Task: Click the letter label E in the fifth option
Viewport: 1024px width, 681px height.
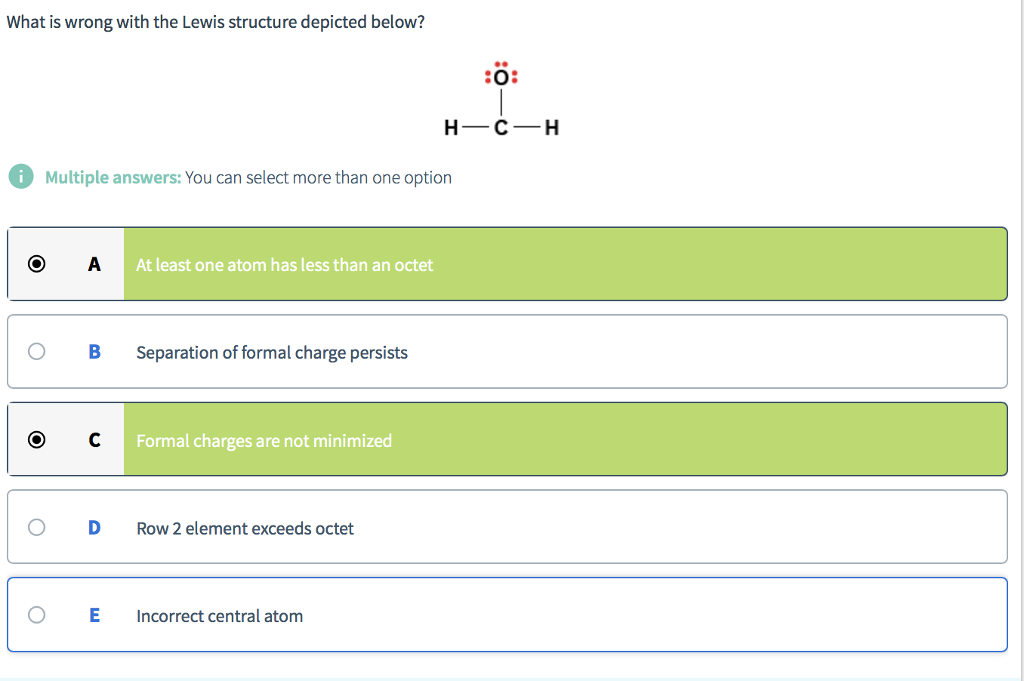Action: [x=94, y=615]
